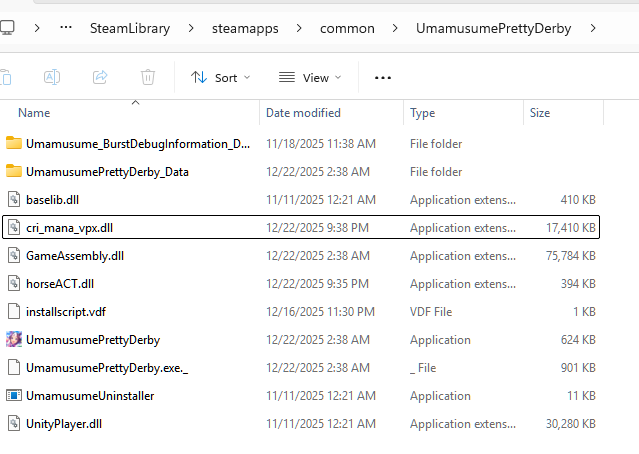This screenshot has height=454, width=639.
Task: Click the baselib.dll file name
Action: coord(53,200)
